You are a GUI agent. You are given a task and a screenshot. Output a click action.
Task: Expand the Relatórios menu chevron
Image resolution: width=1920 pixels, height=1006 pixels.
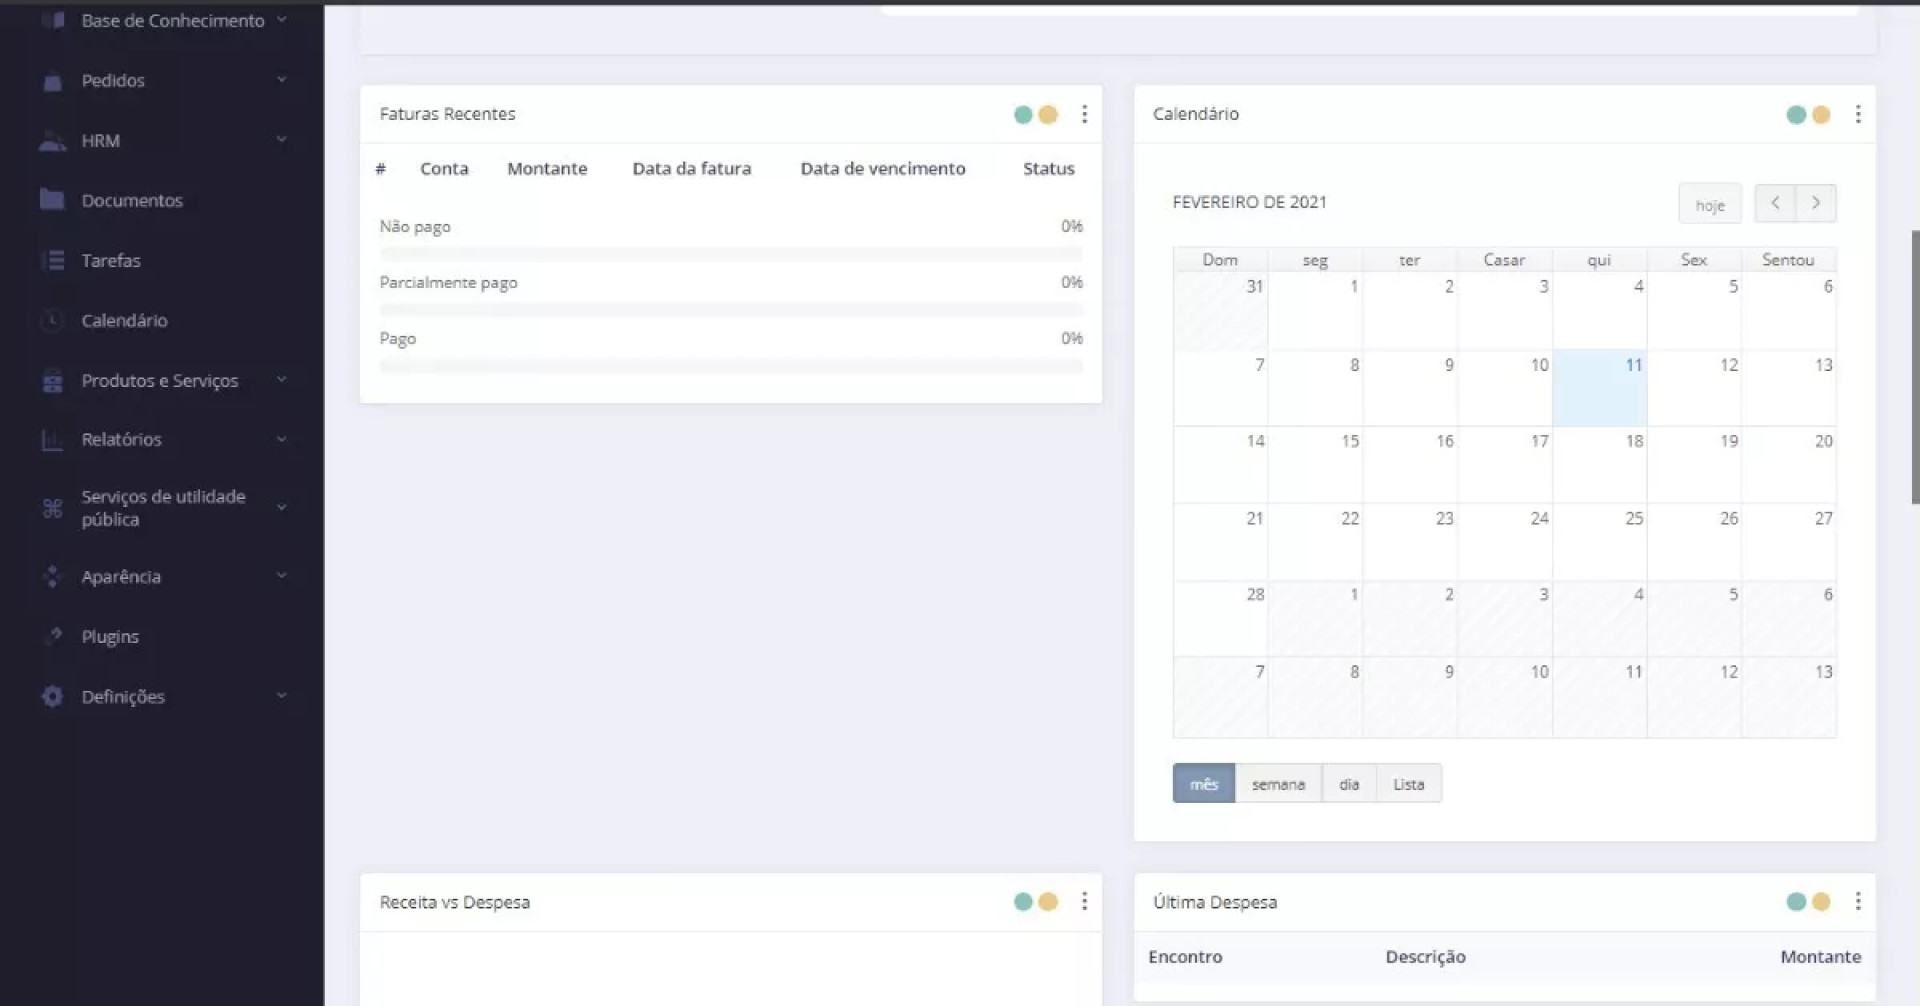(282, 439)
